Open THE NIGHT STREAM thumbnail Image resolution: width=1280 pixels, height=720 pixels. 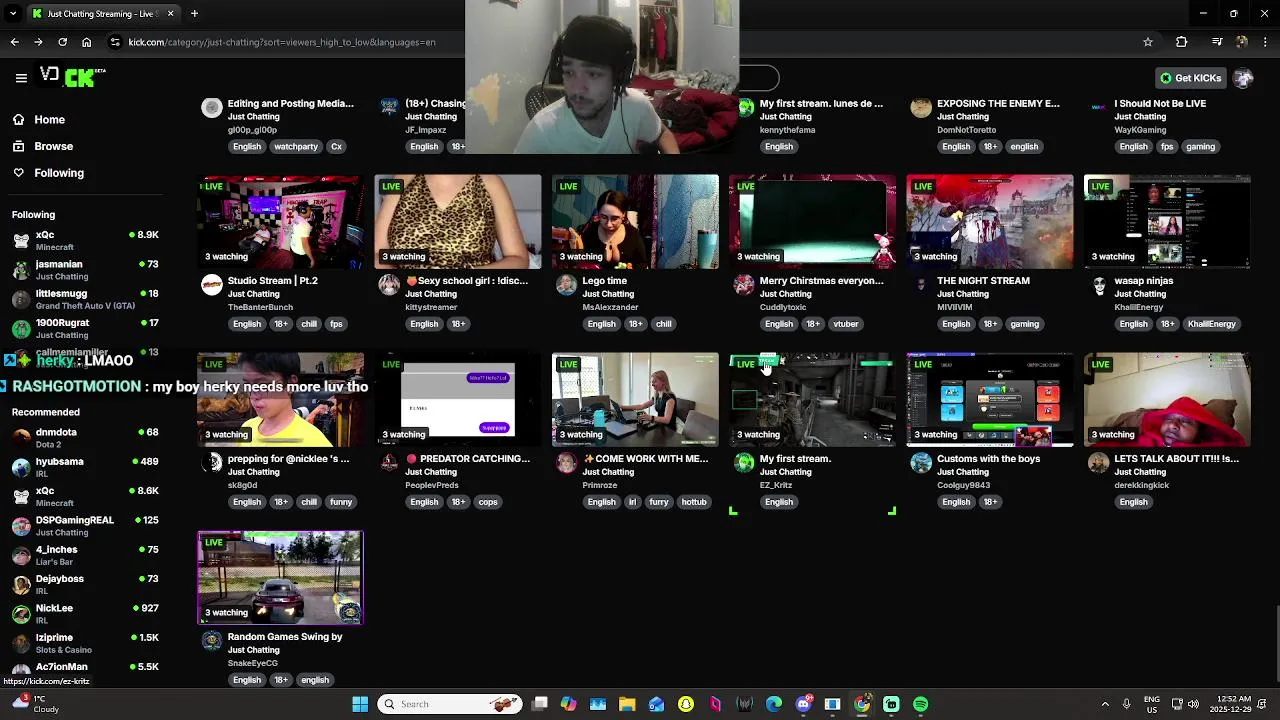pyautogui.click(x=990, y=222)
